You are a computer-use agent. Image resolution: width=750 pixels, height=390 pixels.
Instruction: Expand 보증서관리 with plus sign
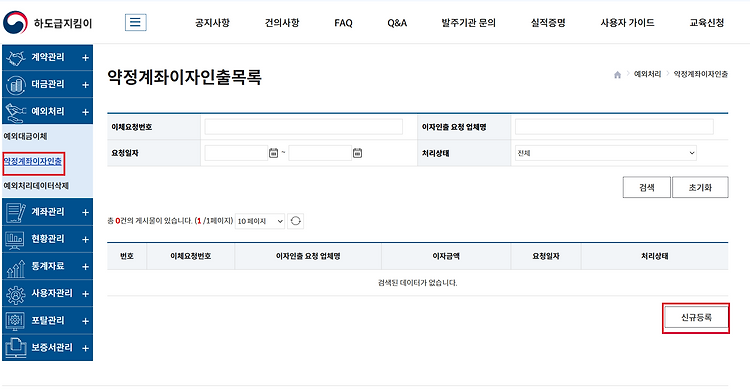tap(85, 348)
